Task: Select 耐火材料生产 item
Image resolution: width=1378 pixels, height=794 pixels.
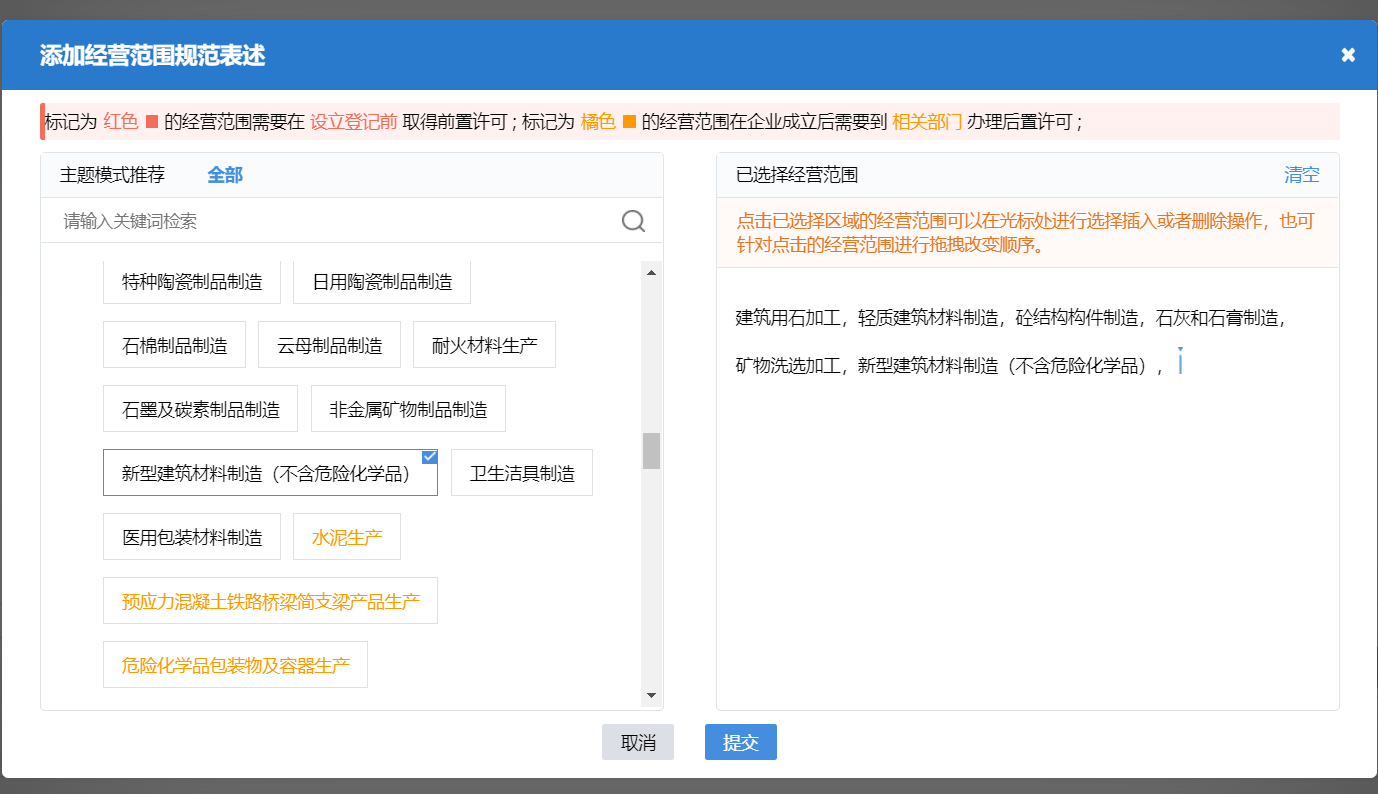Action: (484, 344)
